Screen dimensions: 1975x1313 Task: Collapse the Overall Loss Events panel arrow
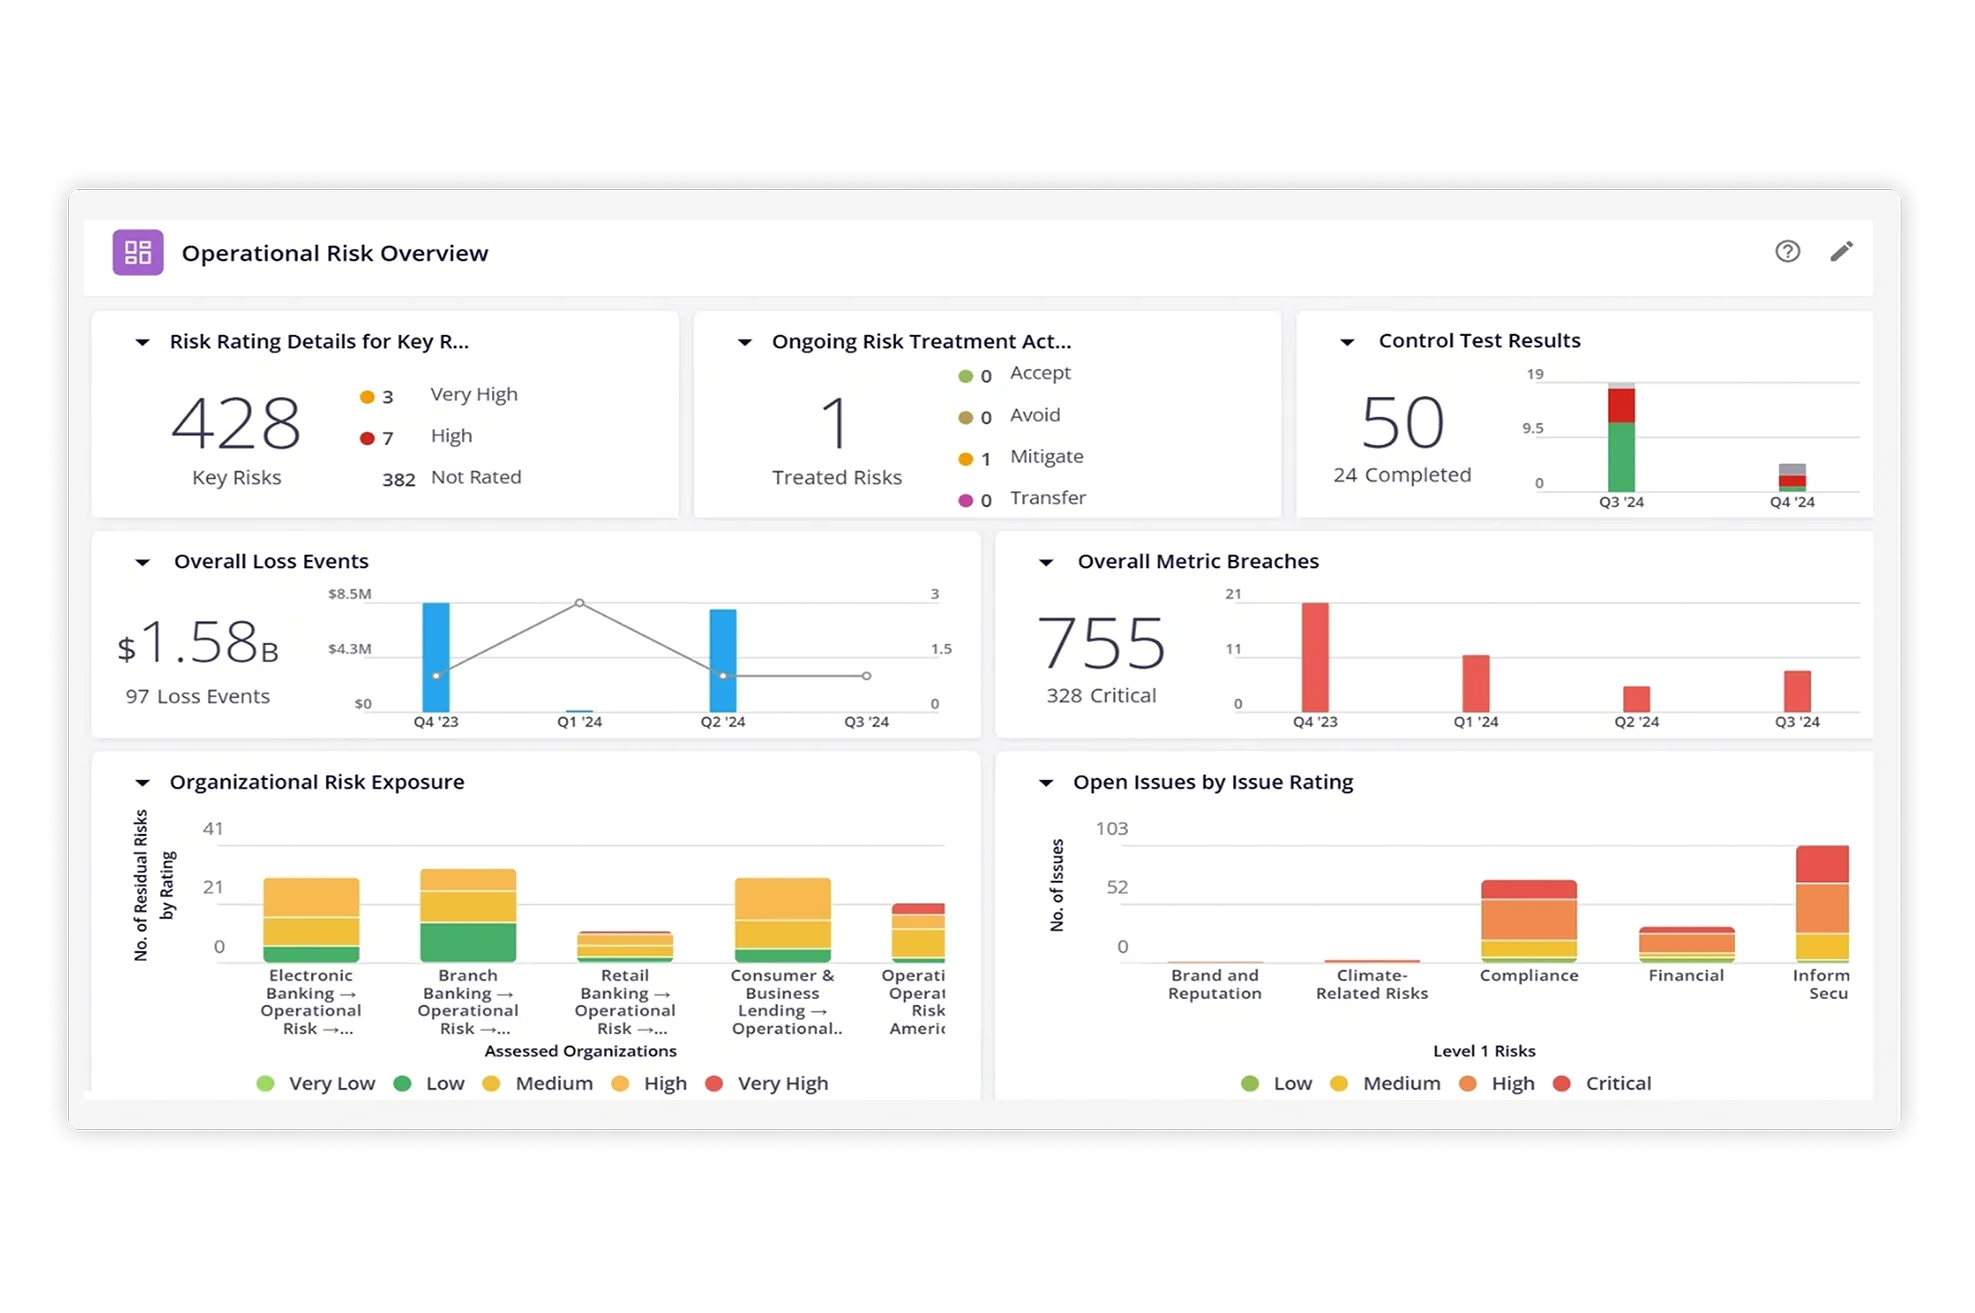[142, 562]
